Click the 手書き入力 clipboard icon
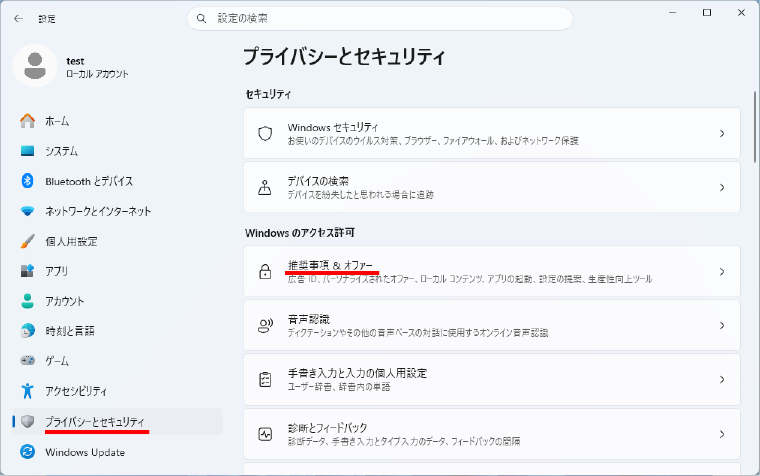Viewport: 760px width, 476px height. [265, 380]
